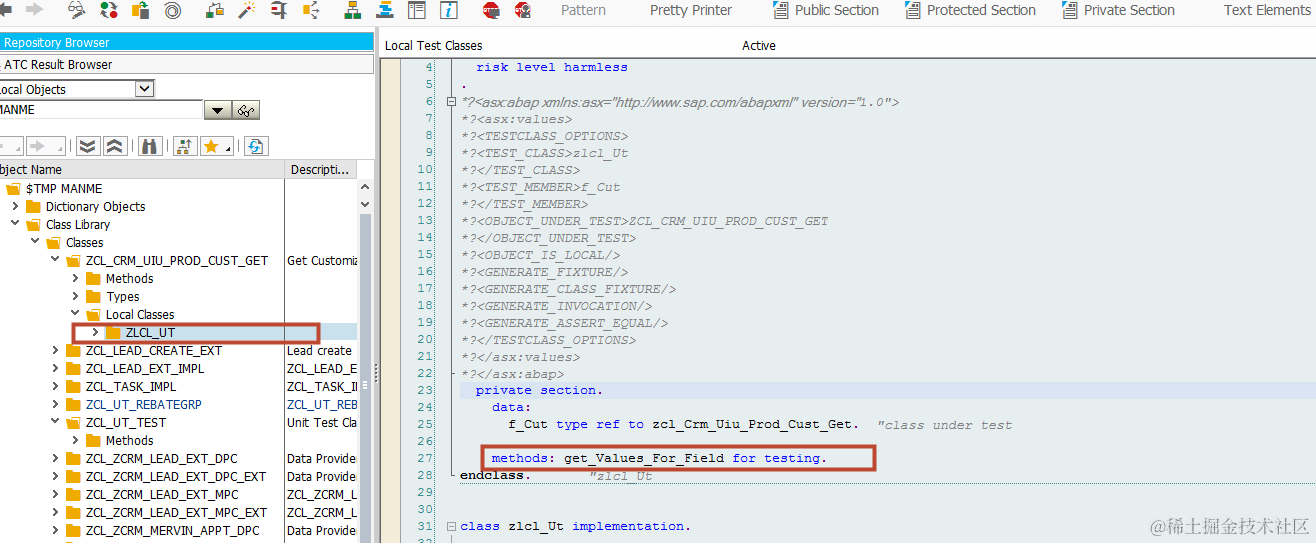Image resolution: width=1316 pixels, height=543 pixels.
Task: Click the MANME user name input field
Action: tap(101, 110)
